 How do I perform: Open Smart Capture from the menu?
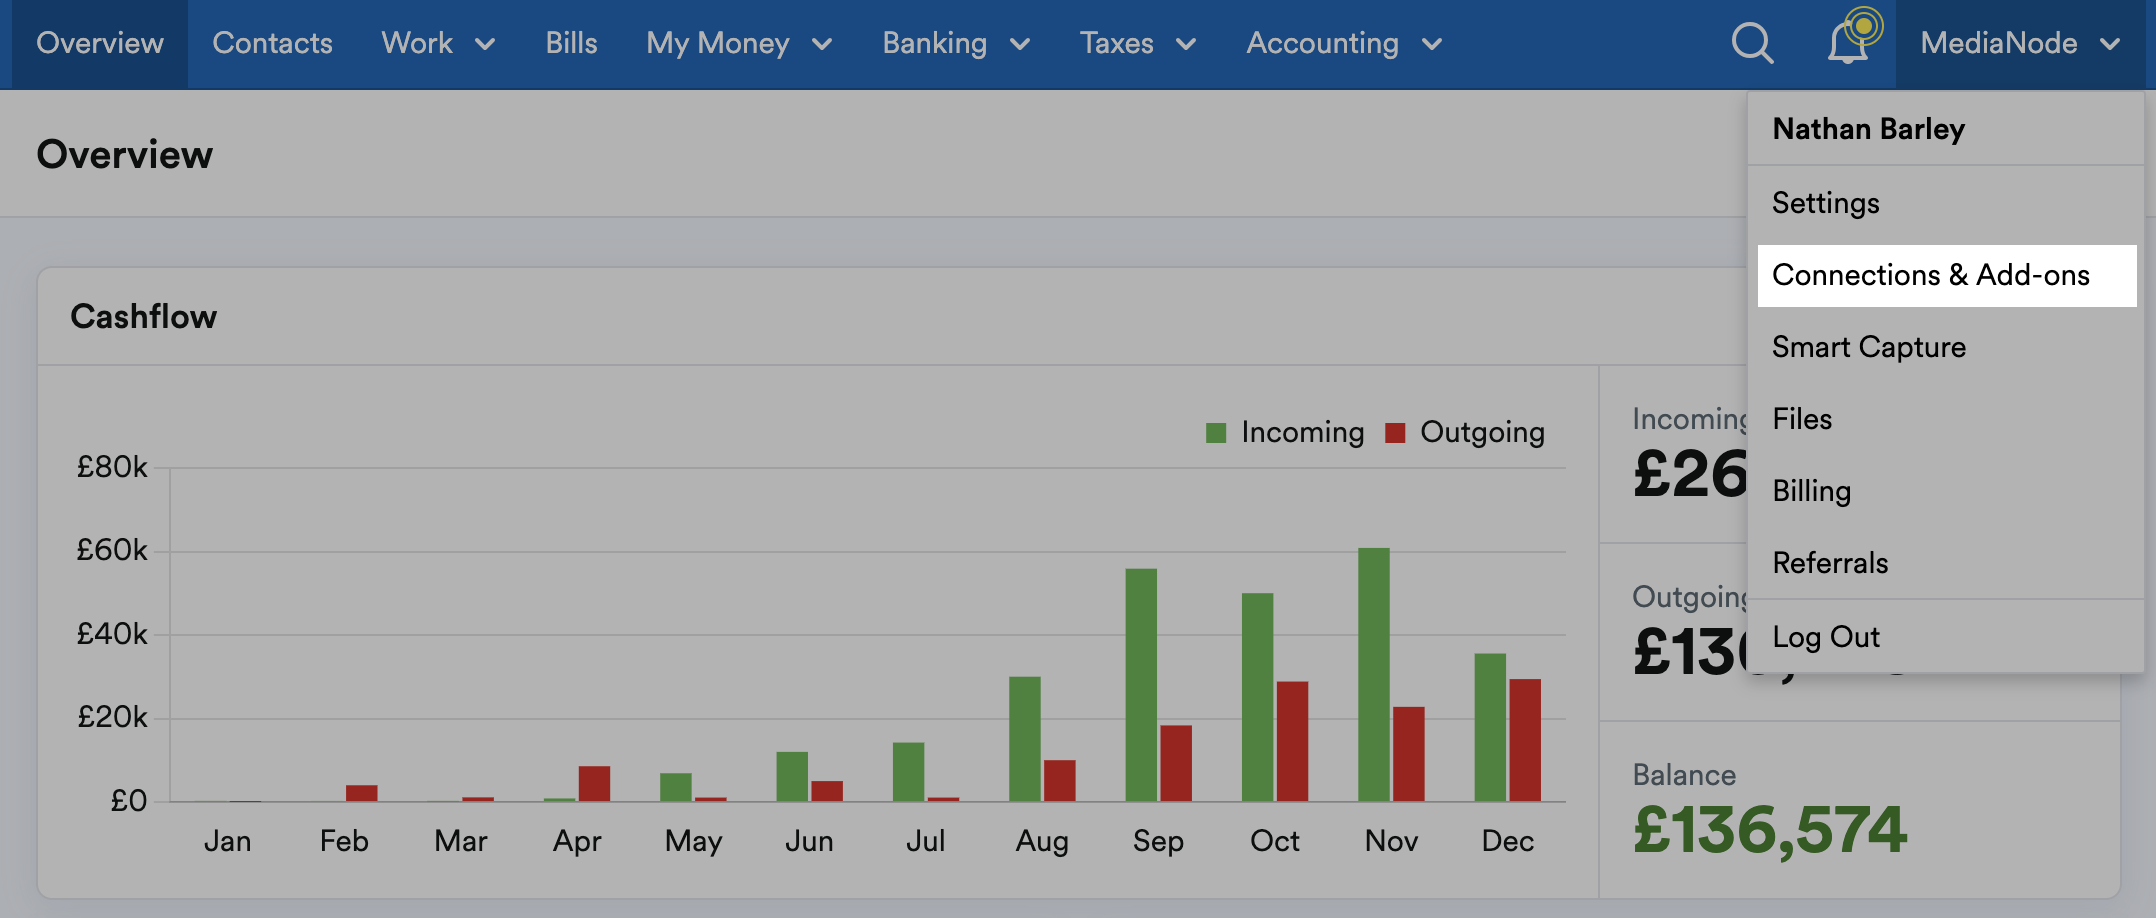[1868, 347]
